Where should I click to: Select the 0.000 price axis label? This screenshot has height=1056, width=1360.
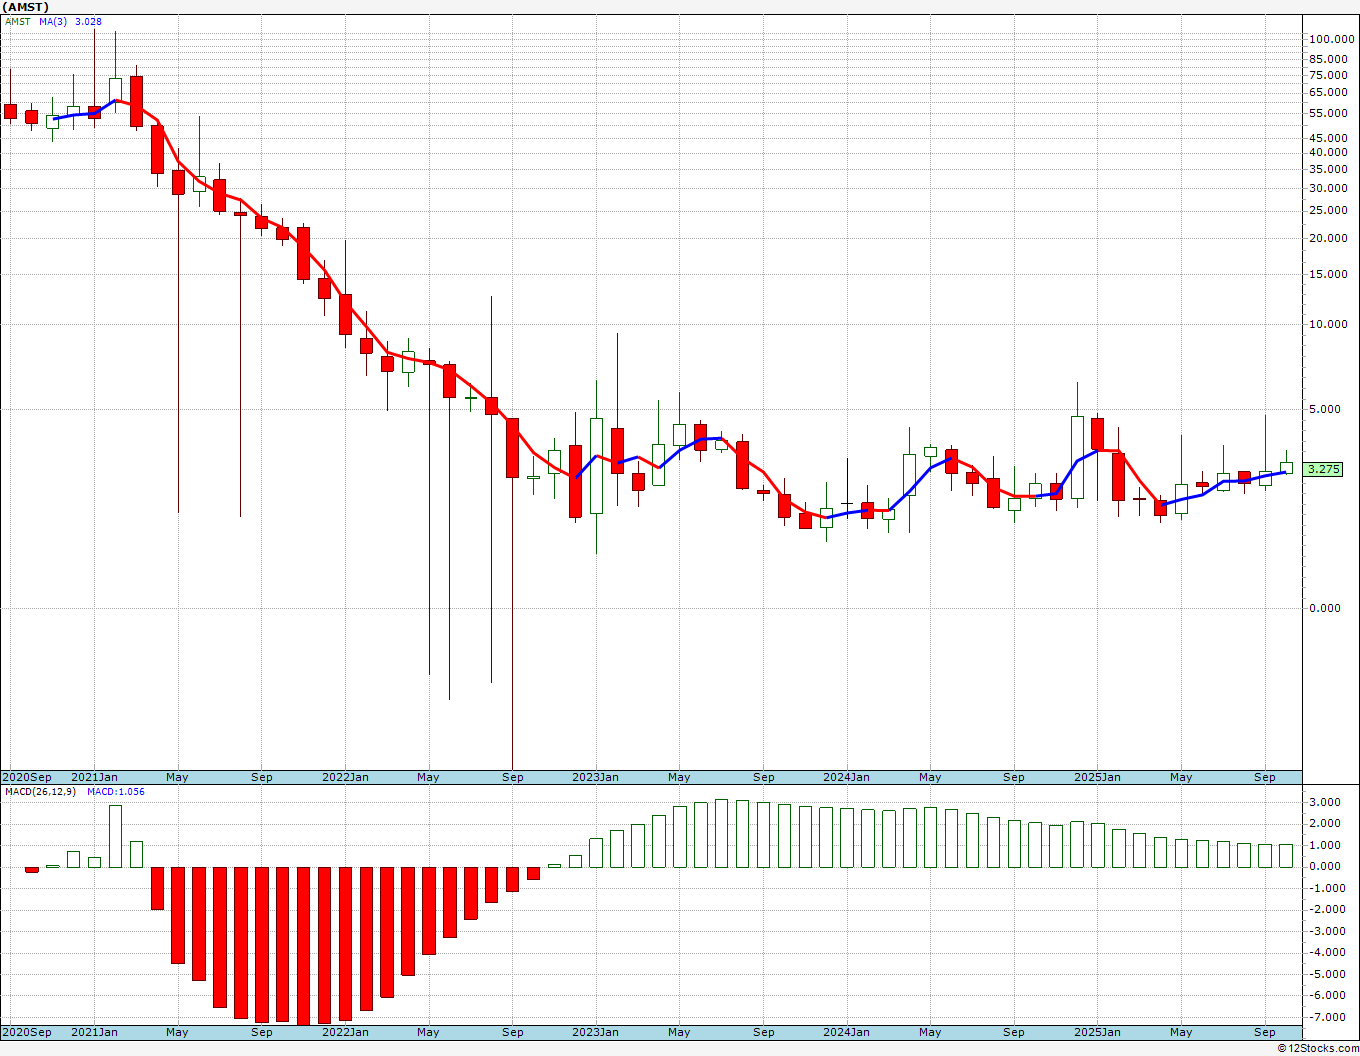click(x=1325, y=608)
